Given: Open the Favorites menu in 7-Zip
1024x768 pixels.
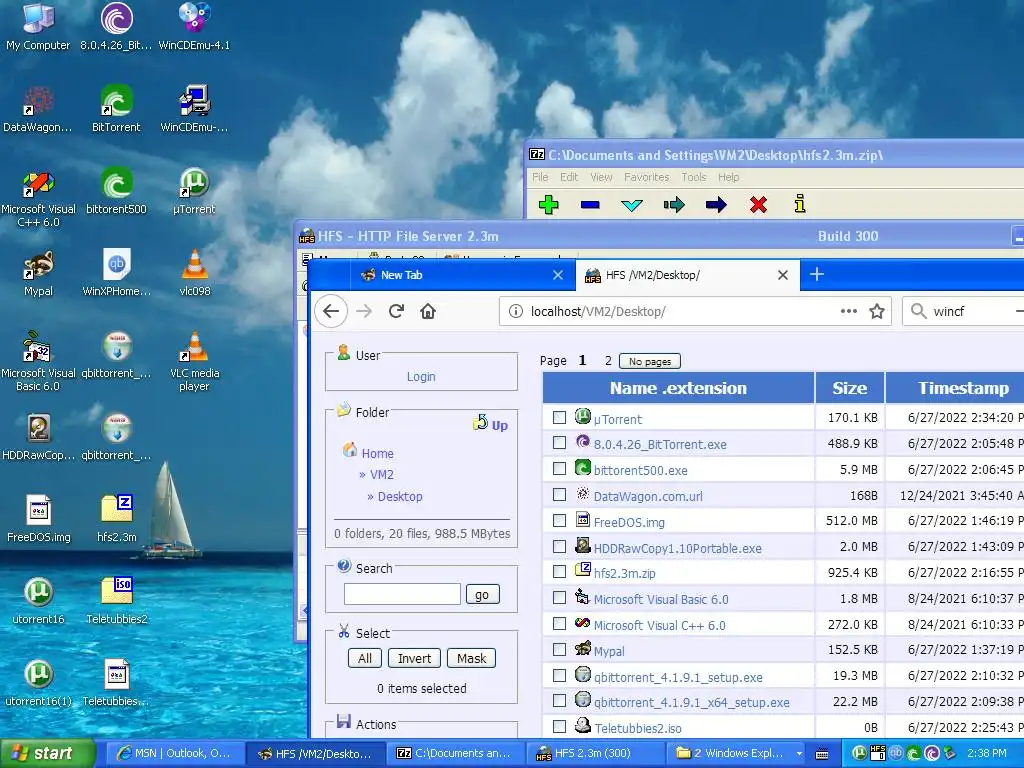Looking at the screenshot, I should (647, 177).
